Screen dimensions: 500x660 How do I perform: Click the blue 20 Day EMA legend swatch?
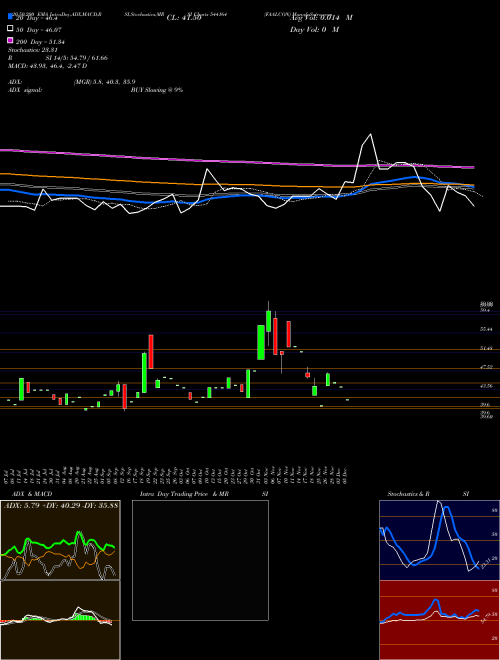pyautogui.click(x=10, y=17)
